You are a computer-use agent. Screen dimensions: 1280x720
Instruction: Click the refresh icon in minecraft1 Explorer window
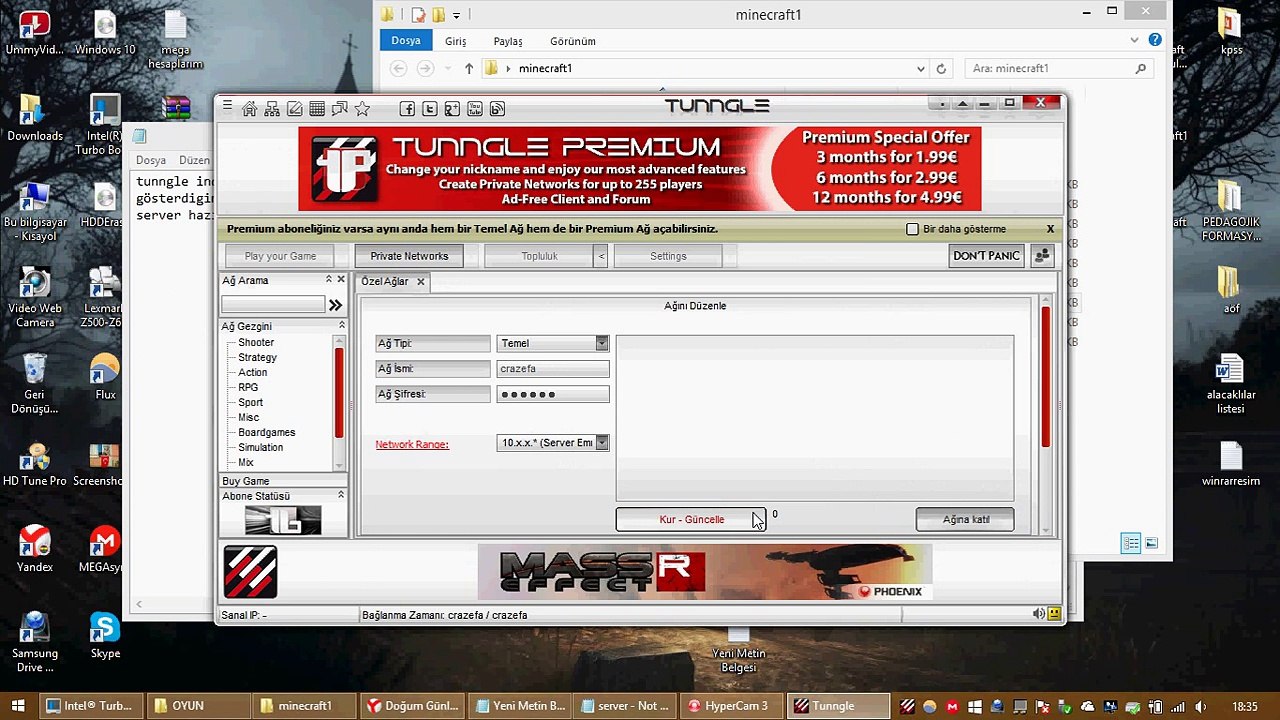pyautogui.click(x=941, y=69)
